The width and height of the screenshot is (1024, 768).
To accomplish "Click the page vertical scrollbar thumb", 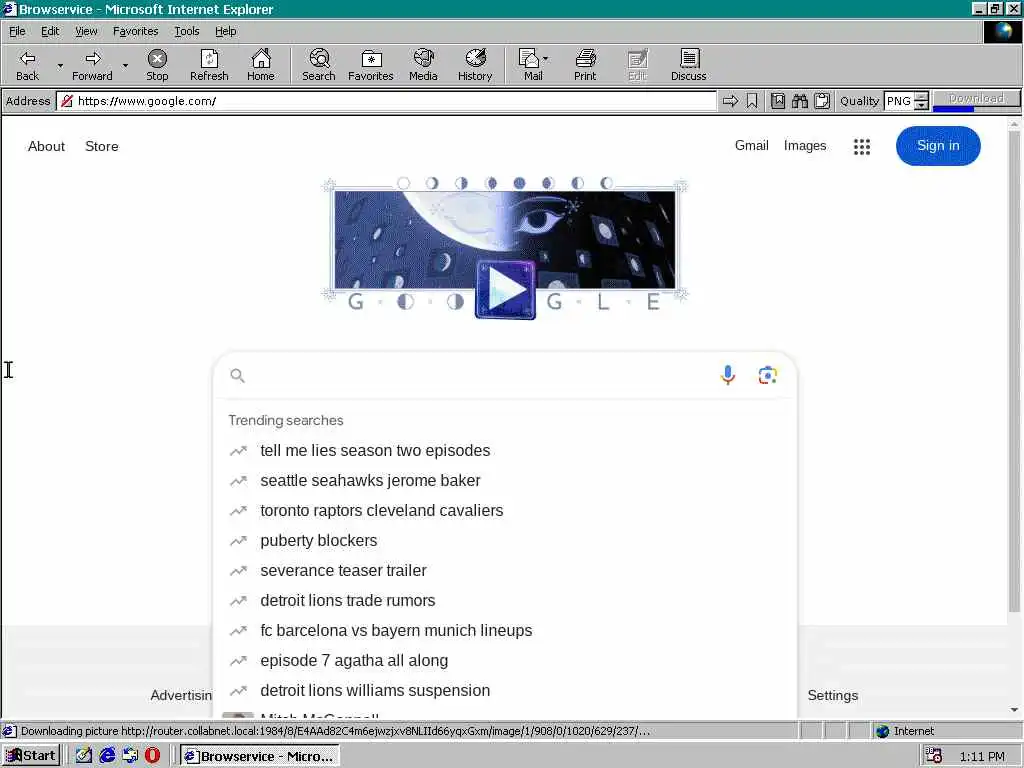I will point(1014,371).
